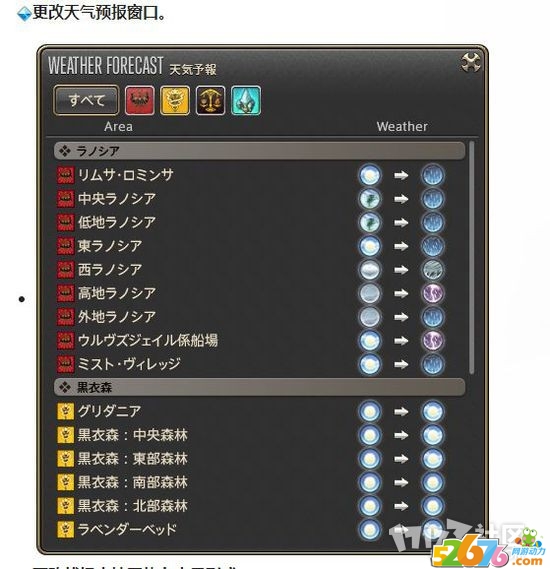This screenshot has width=550, height=569.
Task: Click current weather icon for 中央ラノシア
Action: [x=370, y=199]
